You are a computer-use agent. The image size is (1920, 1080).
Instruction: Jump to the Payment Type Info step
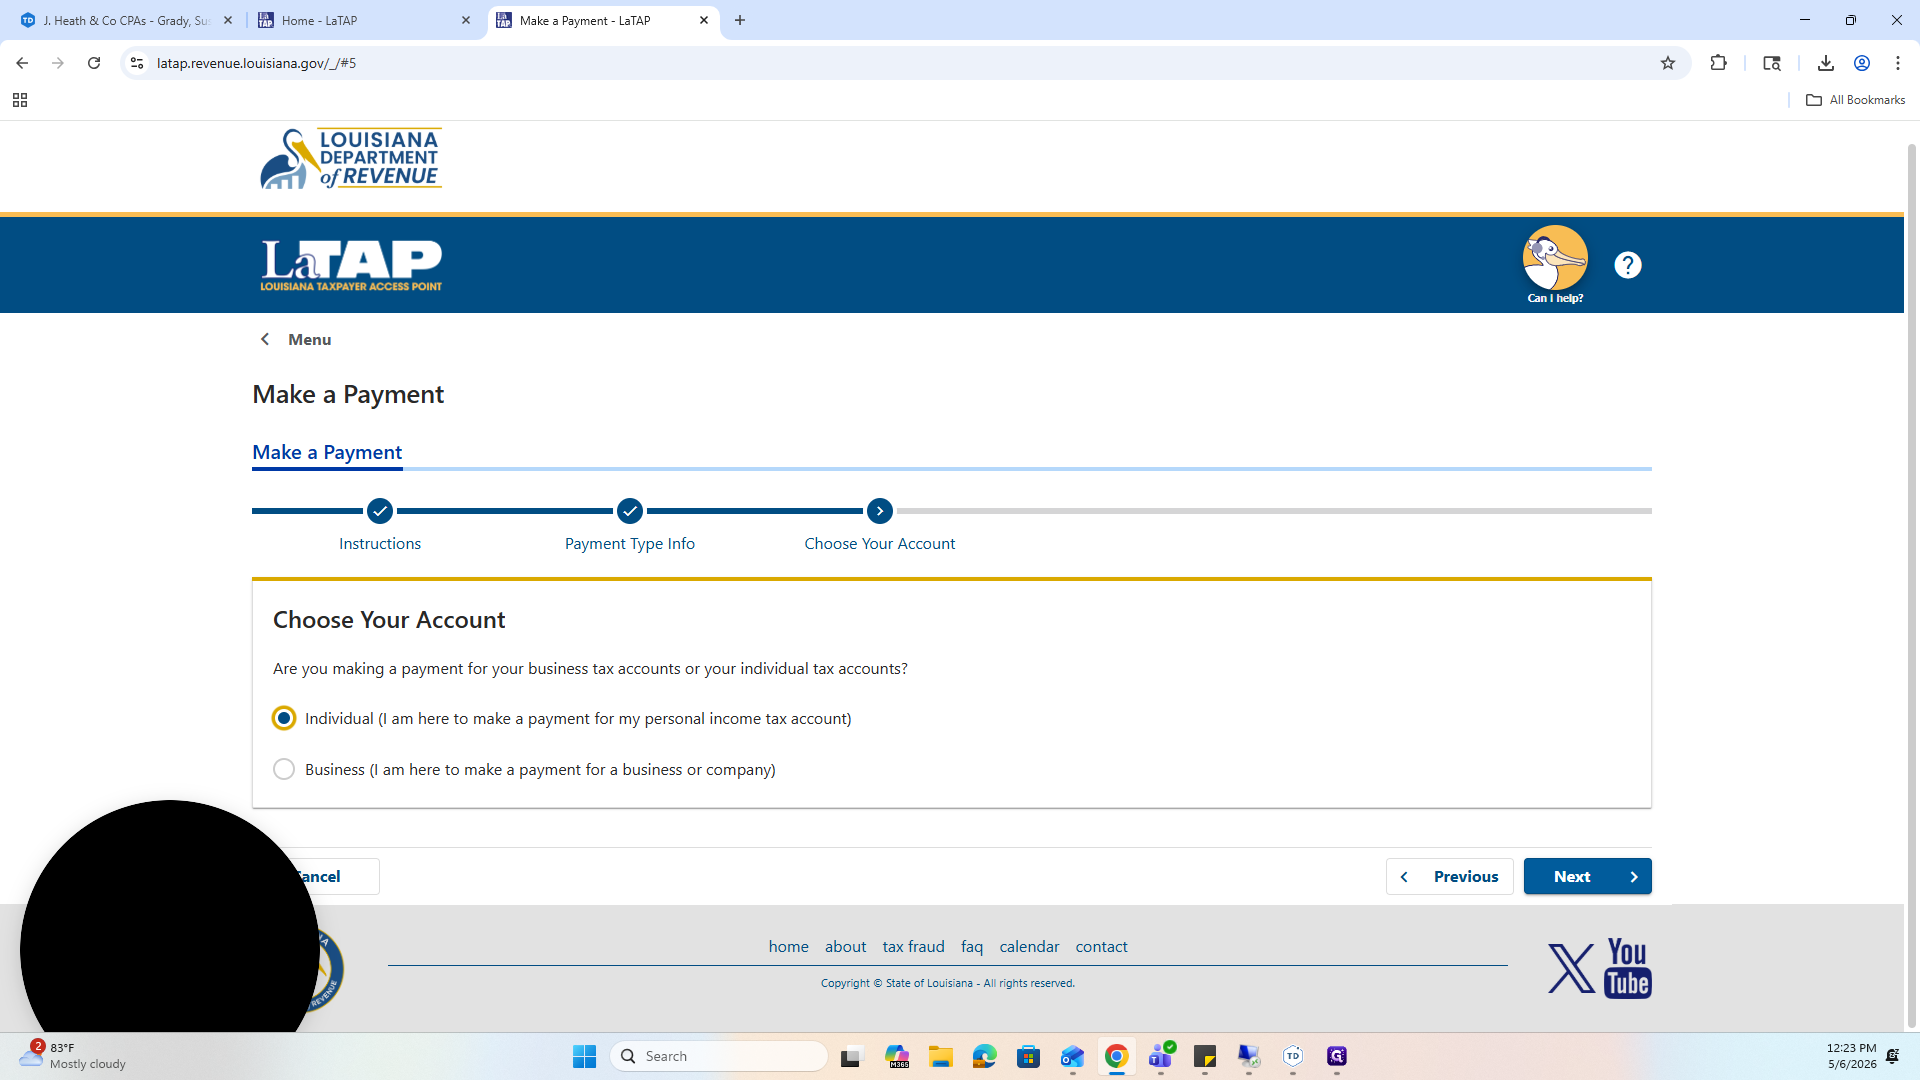coord(630,543)
